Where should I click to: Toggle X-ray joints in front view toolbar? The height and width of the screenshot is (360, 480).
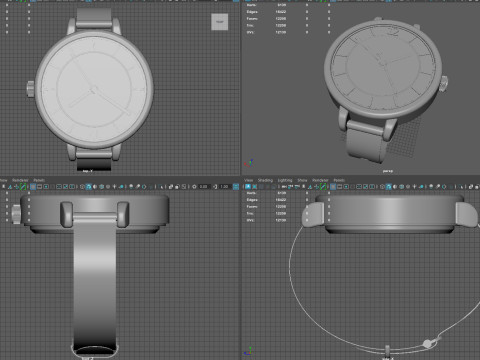[x=183, y=187]
